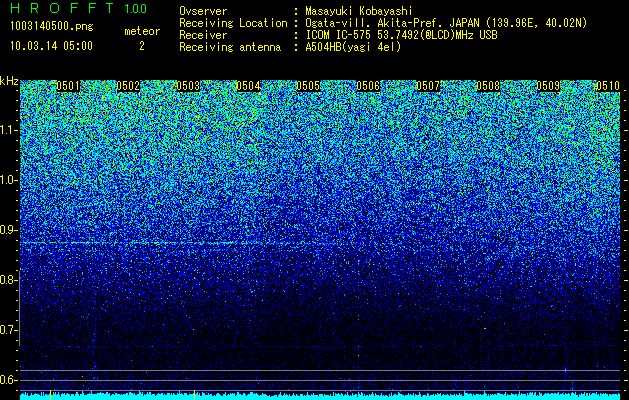Screen dimensions: 629x400
Task: Click the ICOM IC-575 receiver text
Action: tap(401, 35)
